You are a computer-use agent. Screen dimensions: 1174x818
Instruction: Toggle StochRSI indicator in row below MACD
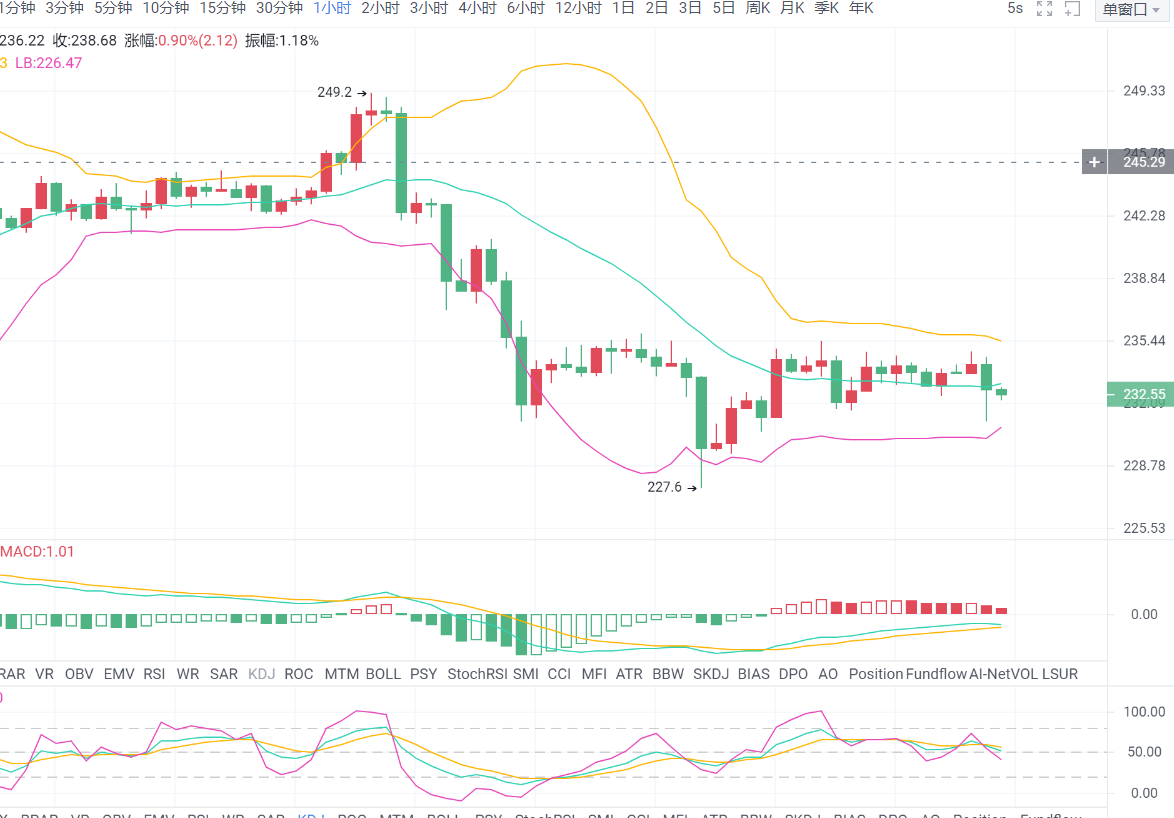coord(476,674)
